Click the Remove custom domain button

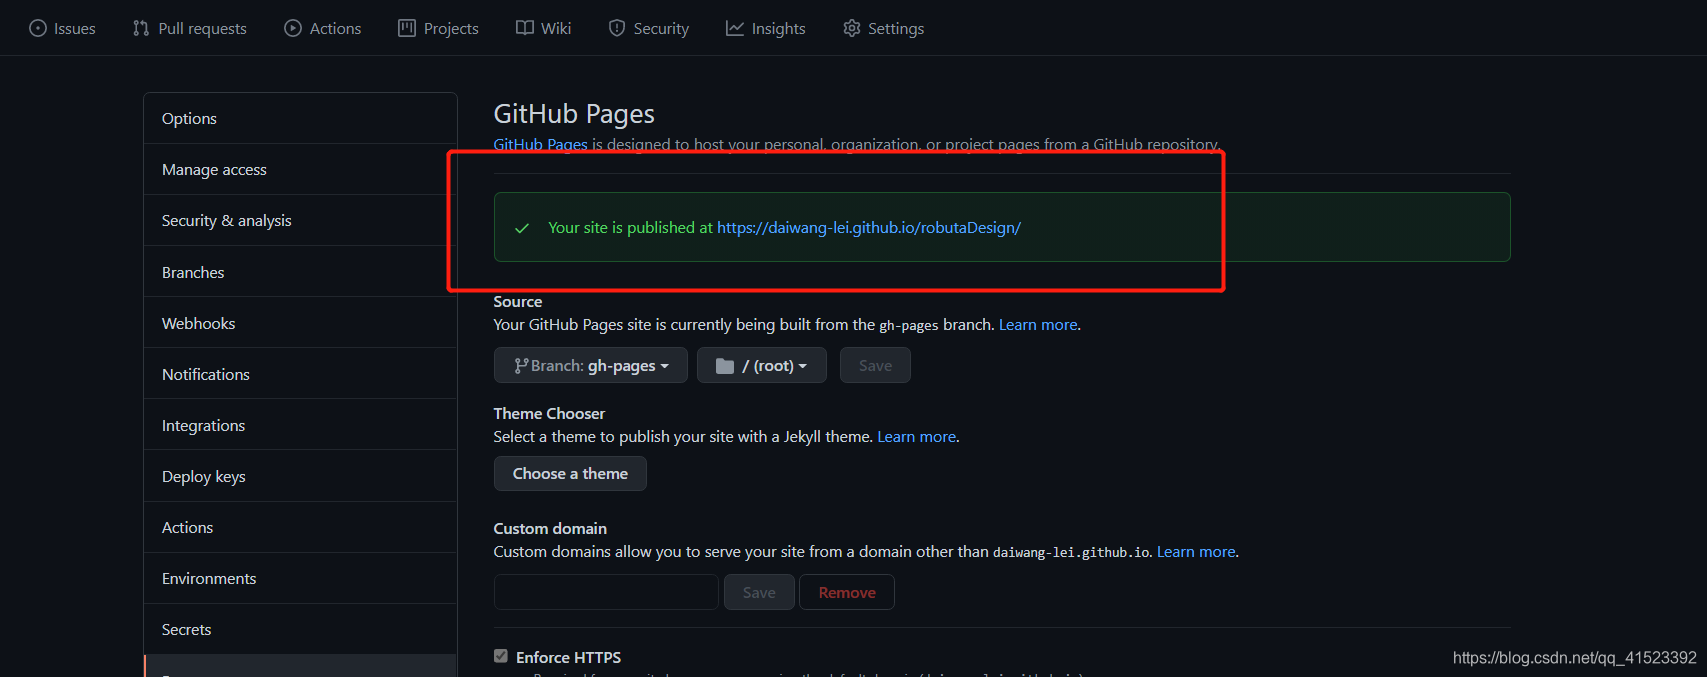(x=847, y=592)
